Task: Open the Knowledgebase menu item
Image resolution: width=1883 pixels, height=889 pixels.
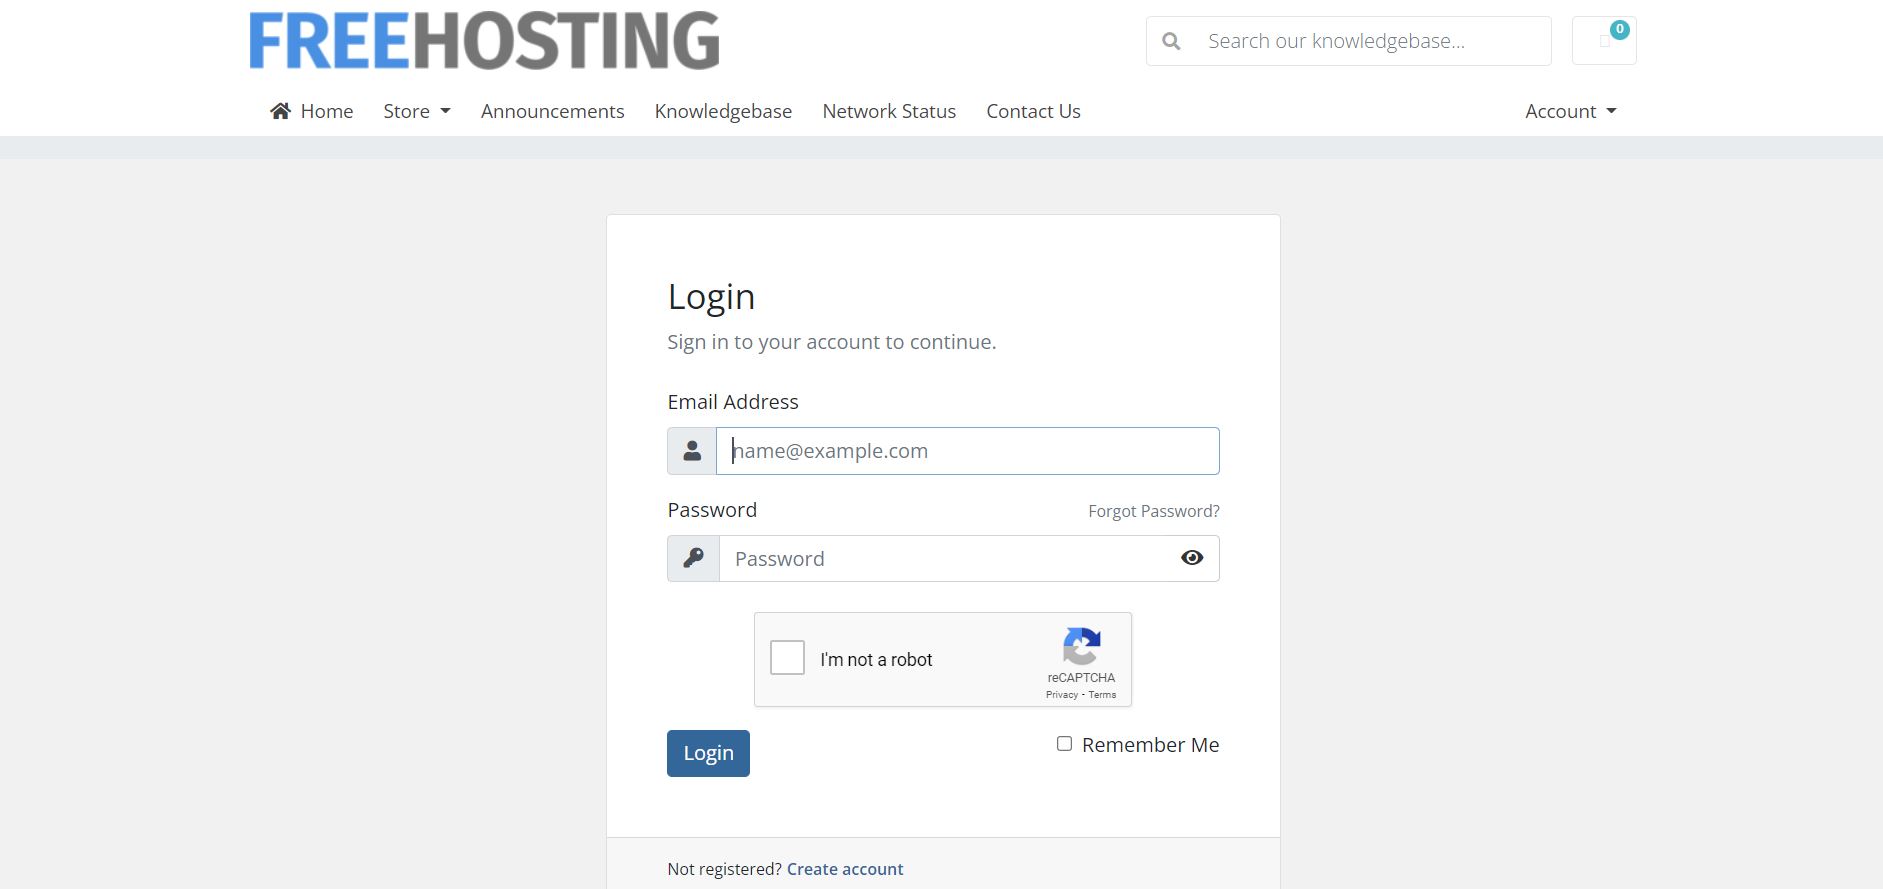Action: (723, 111)
